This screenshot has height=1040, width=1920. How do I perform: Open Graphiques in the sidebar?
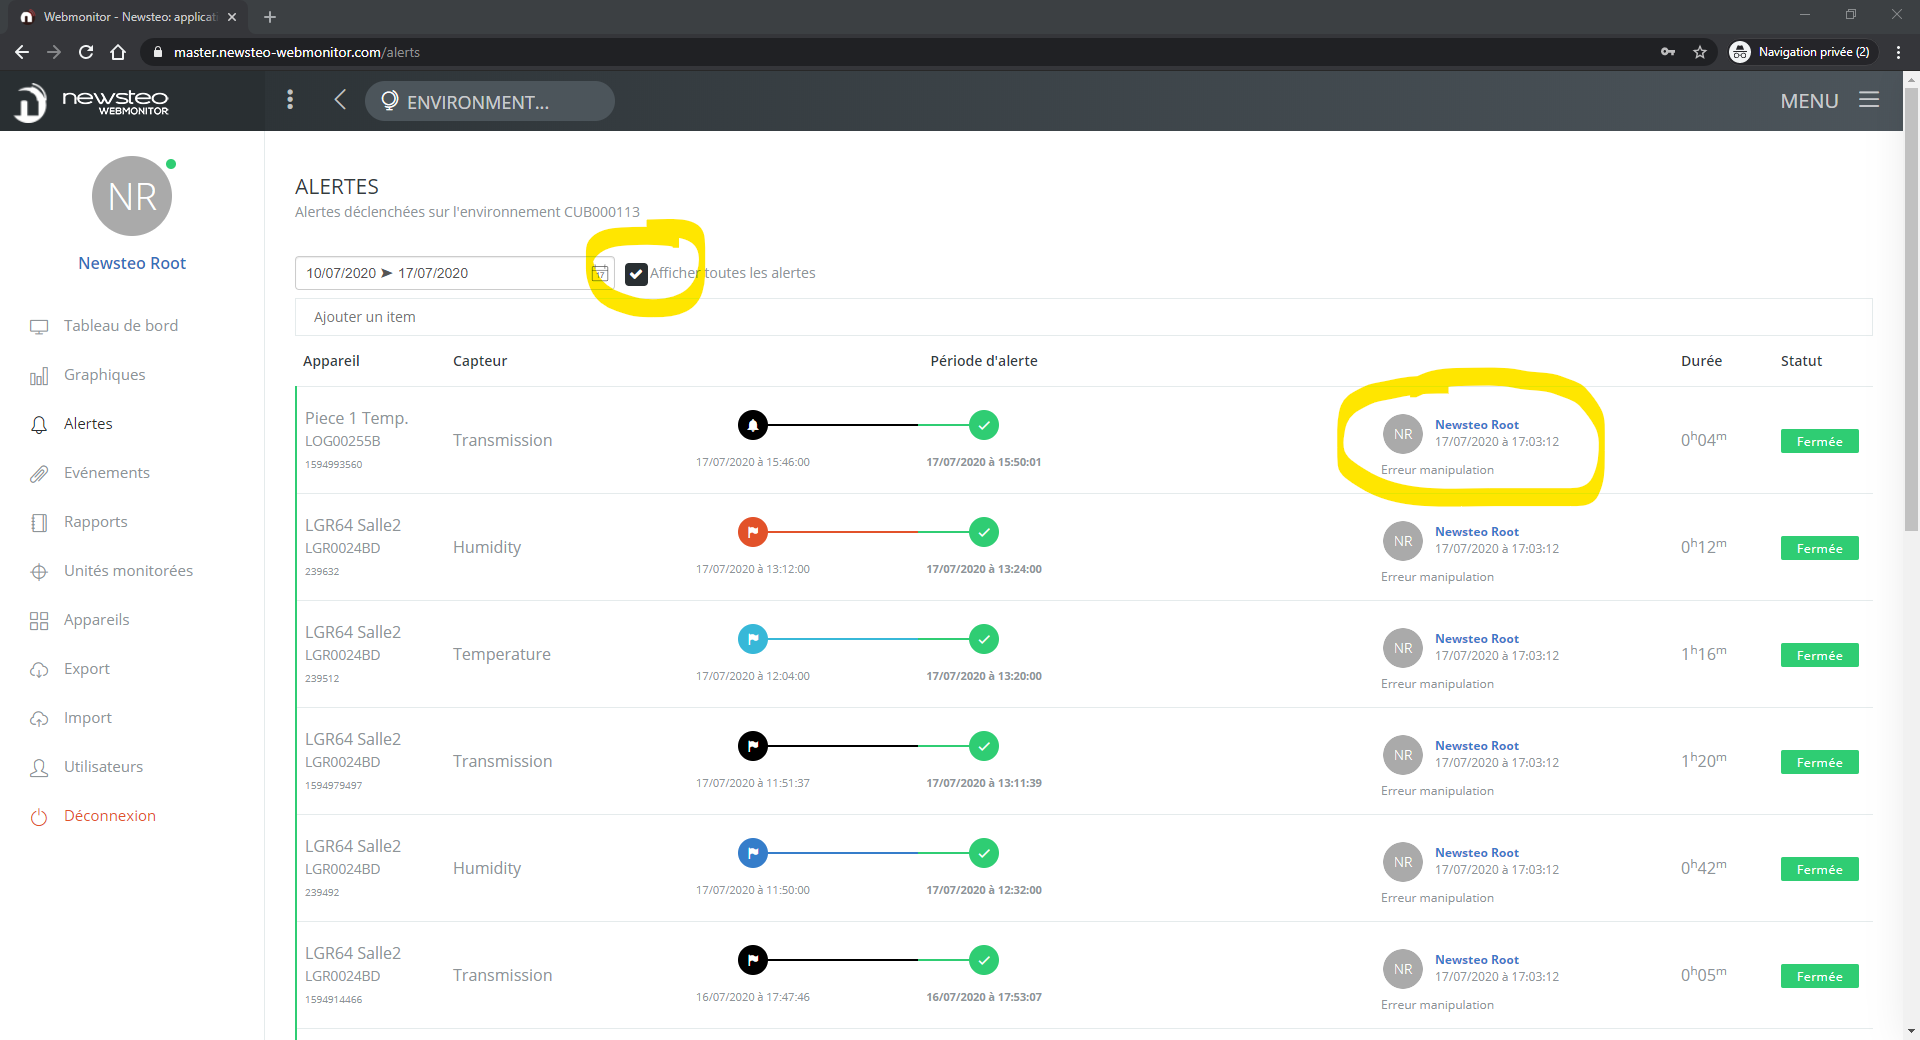click(x=104, y=375)
